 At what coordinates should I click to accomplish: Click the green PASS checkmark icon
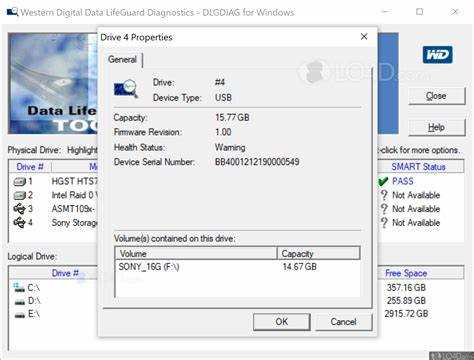[383, 181]
